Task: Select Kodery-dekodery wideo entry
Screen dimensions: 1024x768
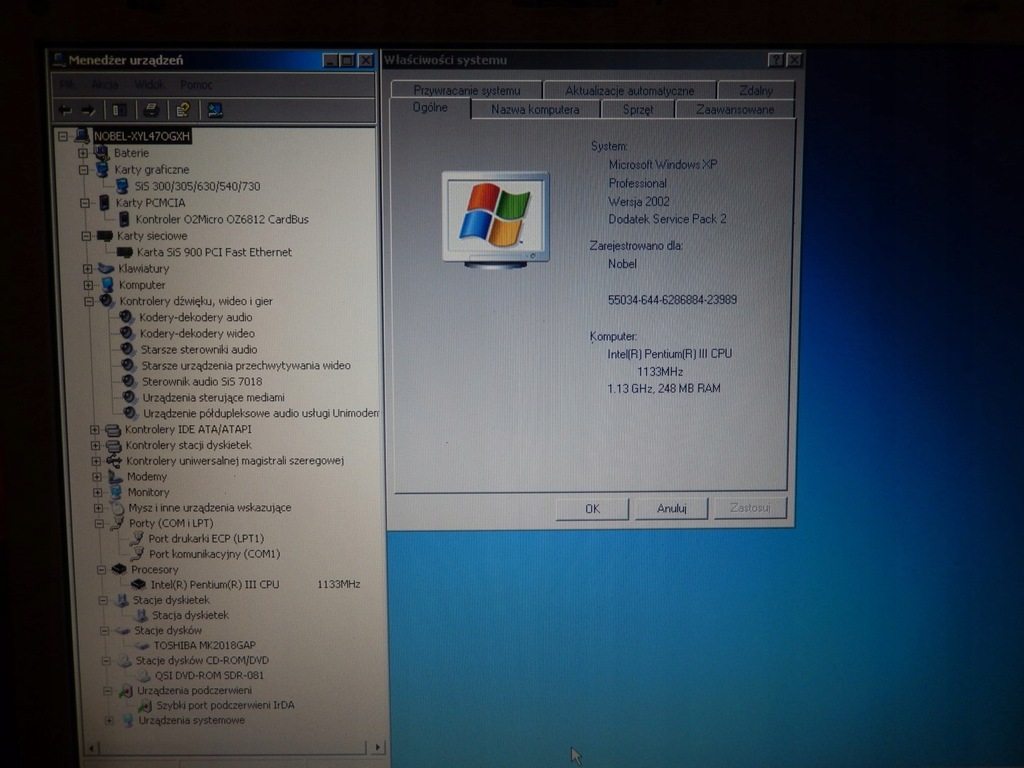Action: coord(197,333)
